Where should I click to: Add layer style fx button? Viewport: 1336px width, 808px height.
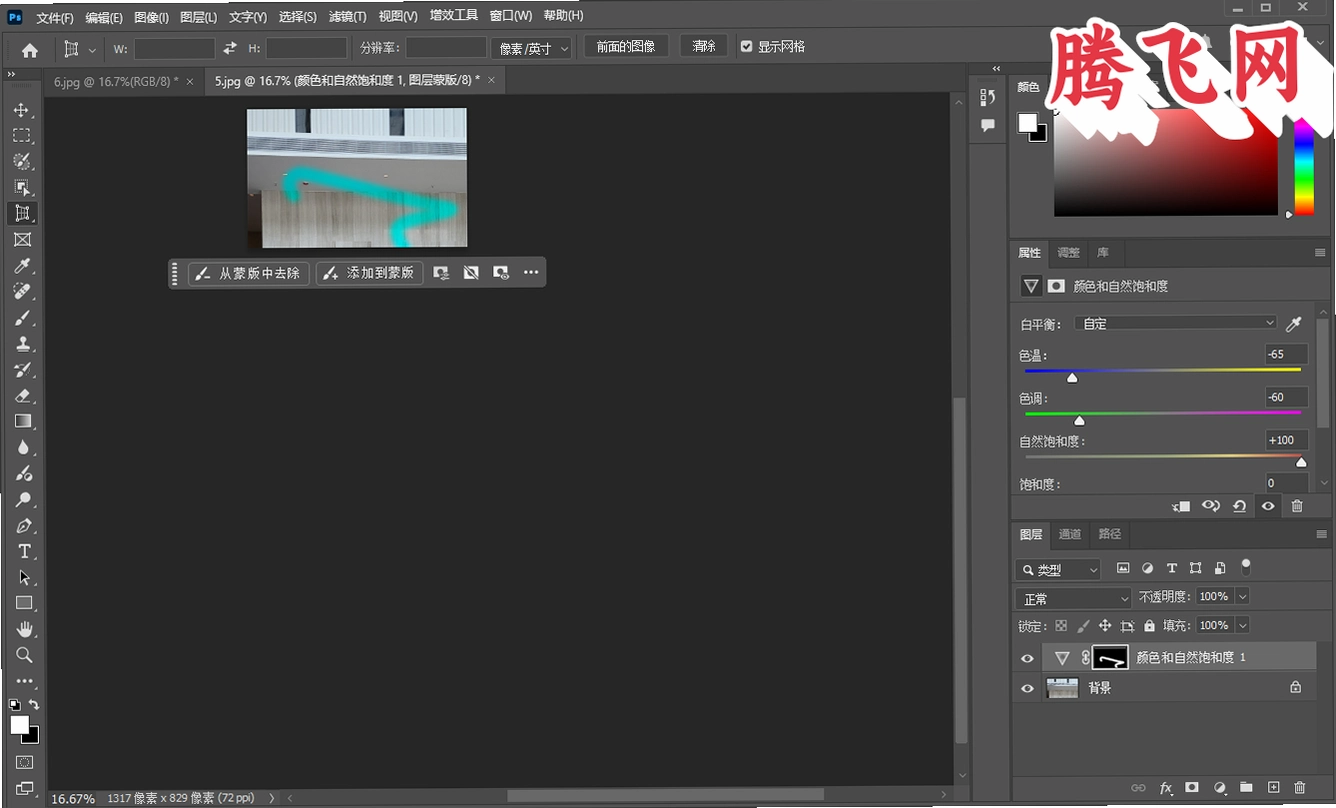click(1165, 788)
